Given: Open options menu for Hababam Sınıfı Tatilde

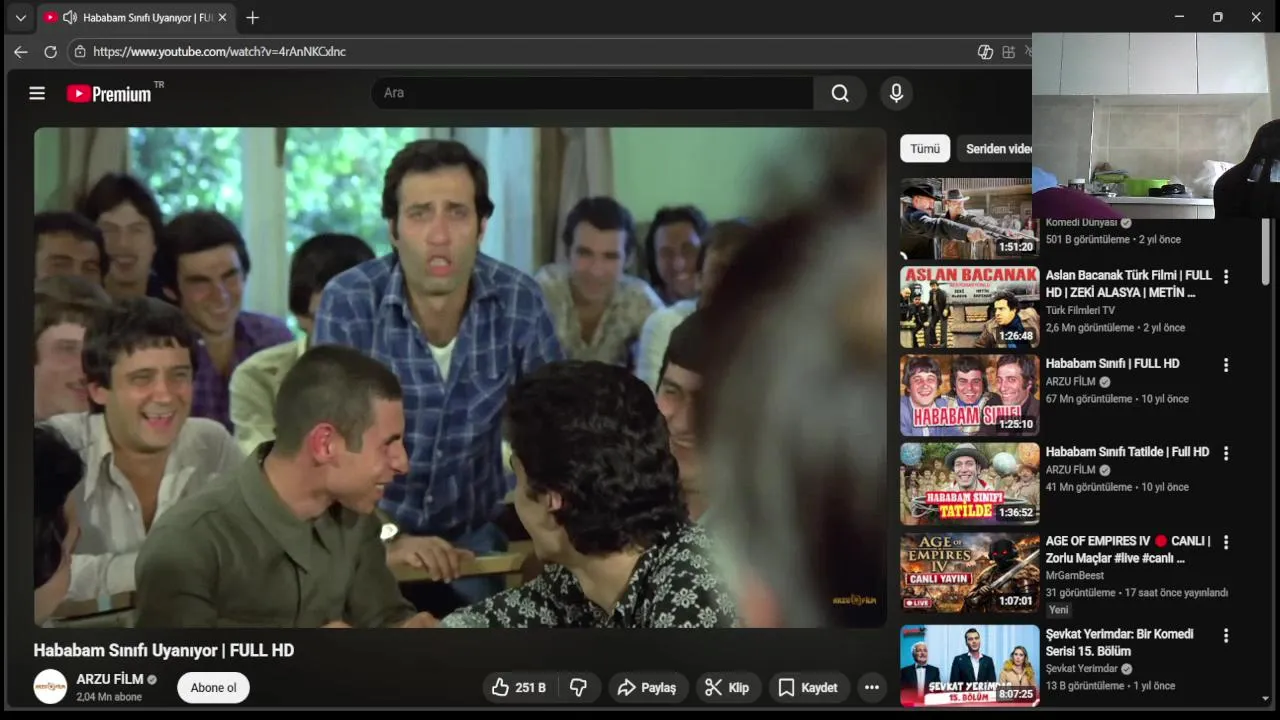Looking at the screenshot, I should 1226,453.
